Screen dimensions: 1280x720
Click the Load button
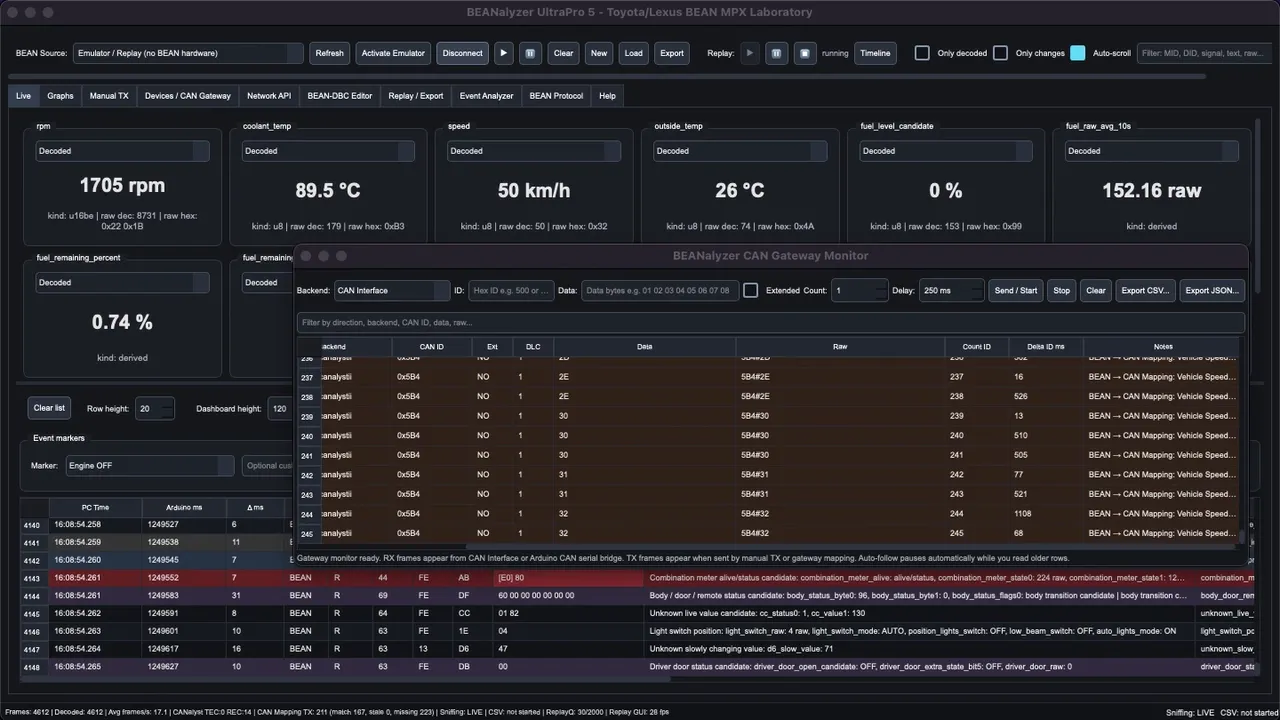pyautogui.click(x=633, y=53)
